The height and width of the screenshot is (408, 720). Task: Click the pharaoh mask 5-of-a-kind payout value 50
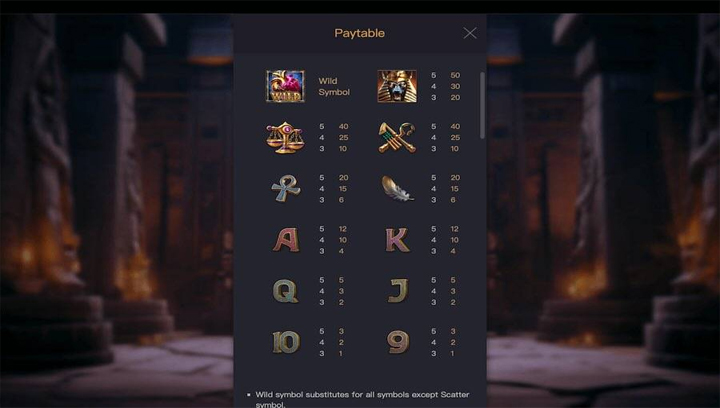(455, 75)
